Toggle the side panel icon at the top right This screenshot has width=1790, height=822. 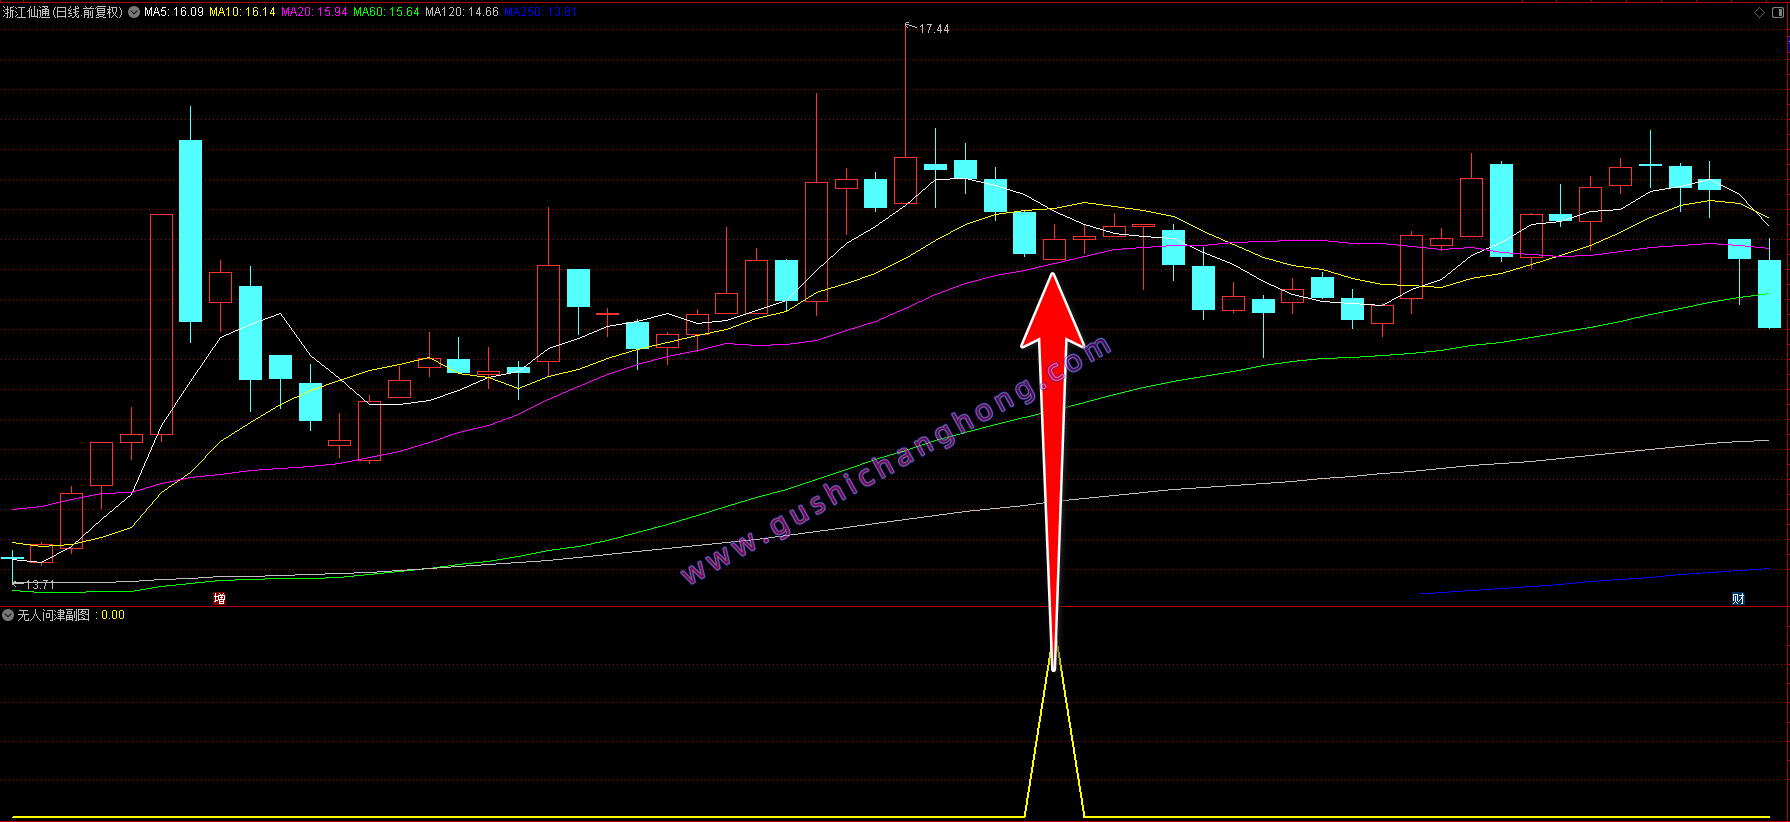(1778, 12)
